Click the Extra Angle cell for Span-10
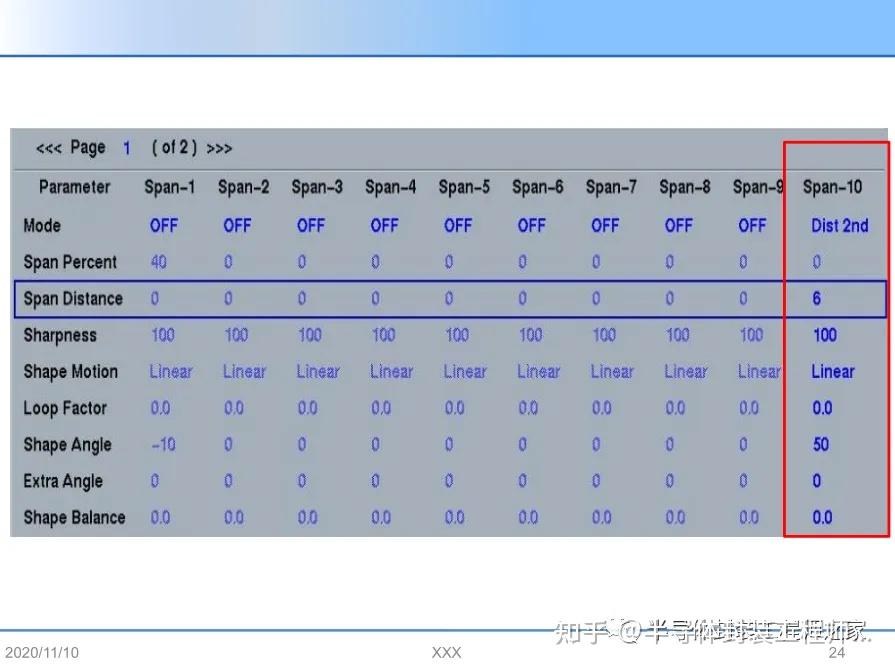This screenshot has width=895, height=669. point(816,481)
